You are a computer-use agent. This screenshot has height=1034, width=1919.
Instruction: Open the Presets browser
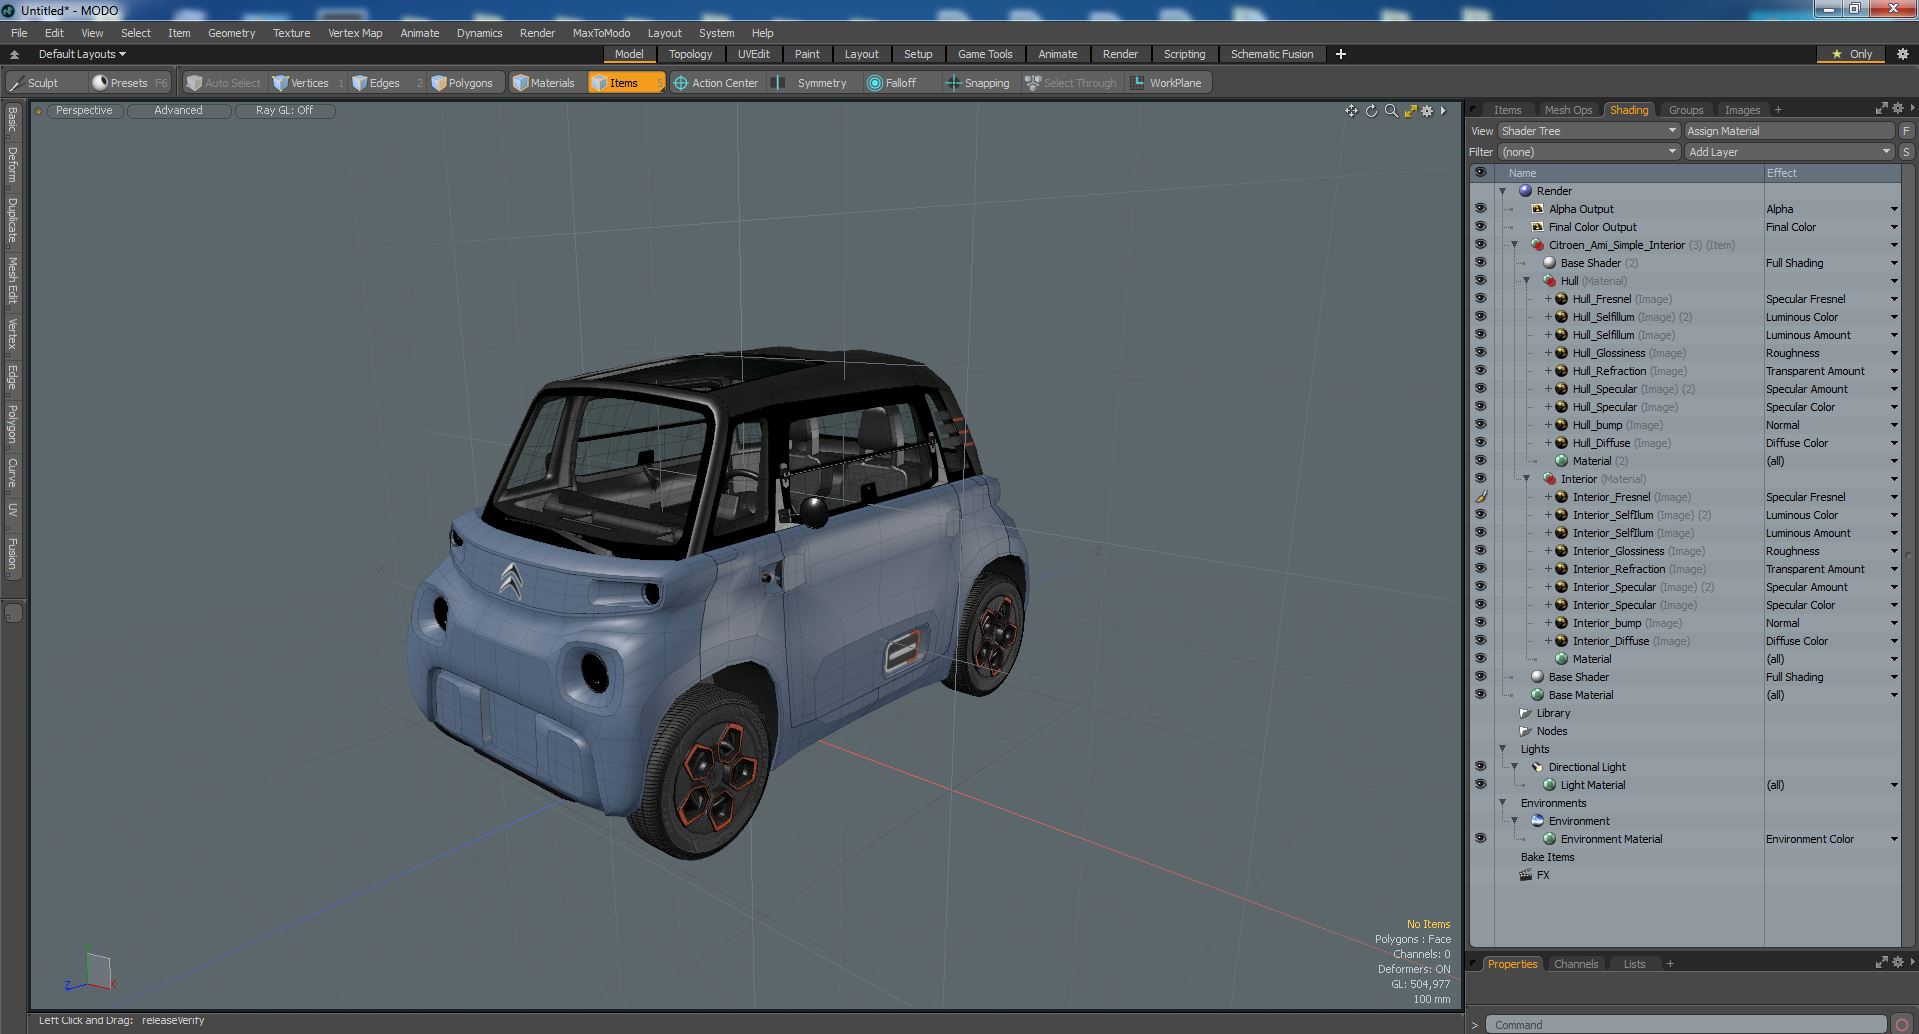129,83
